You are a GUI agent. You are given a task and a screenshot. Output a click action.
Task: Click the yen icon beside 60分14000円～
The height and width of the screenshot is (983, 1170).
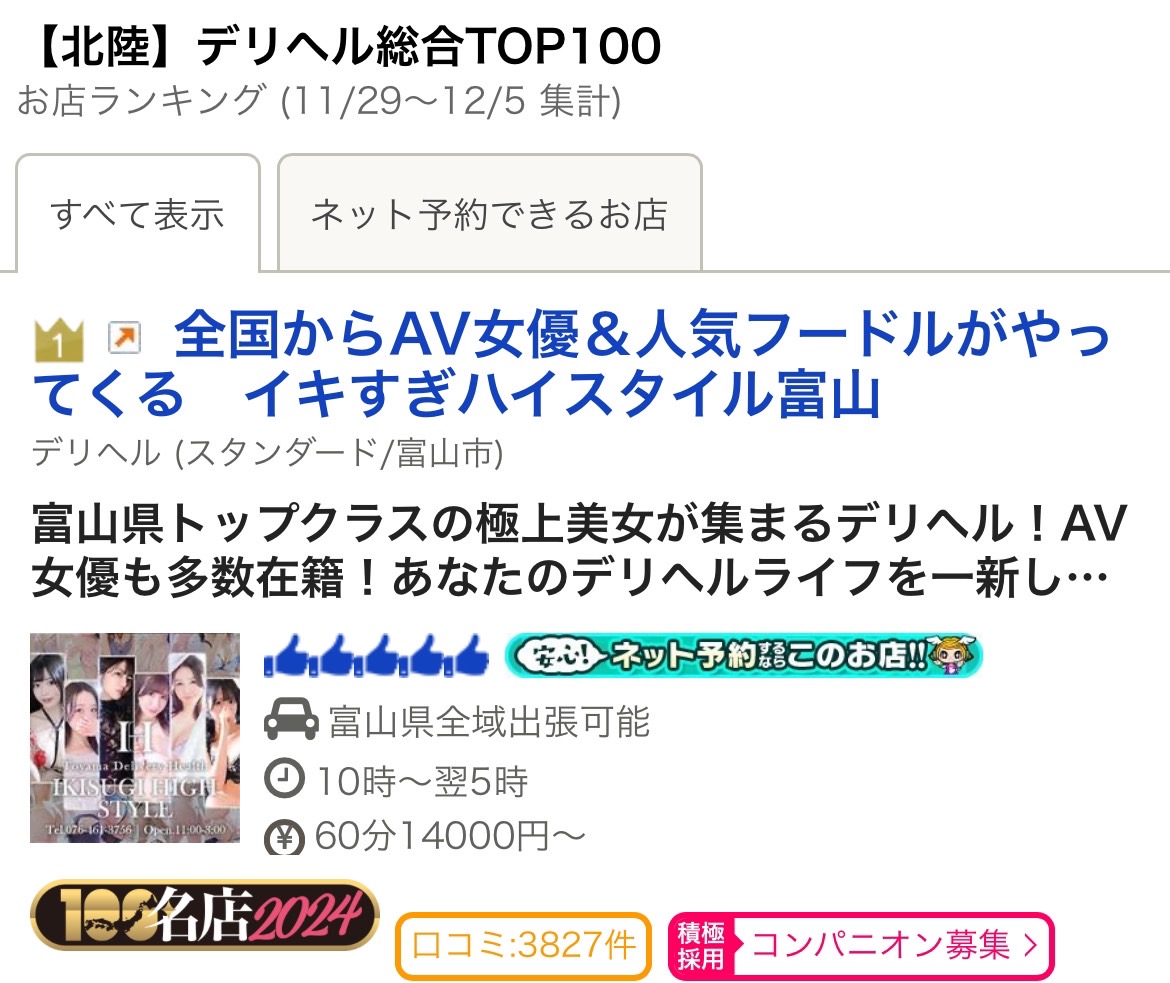(x=284, y=837)
